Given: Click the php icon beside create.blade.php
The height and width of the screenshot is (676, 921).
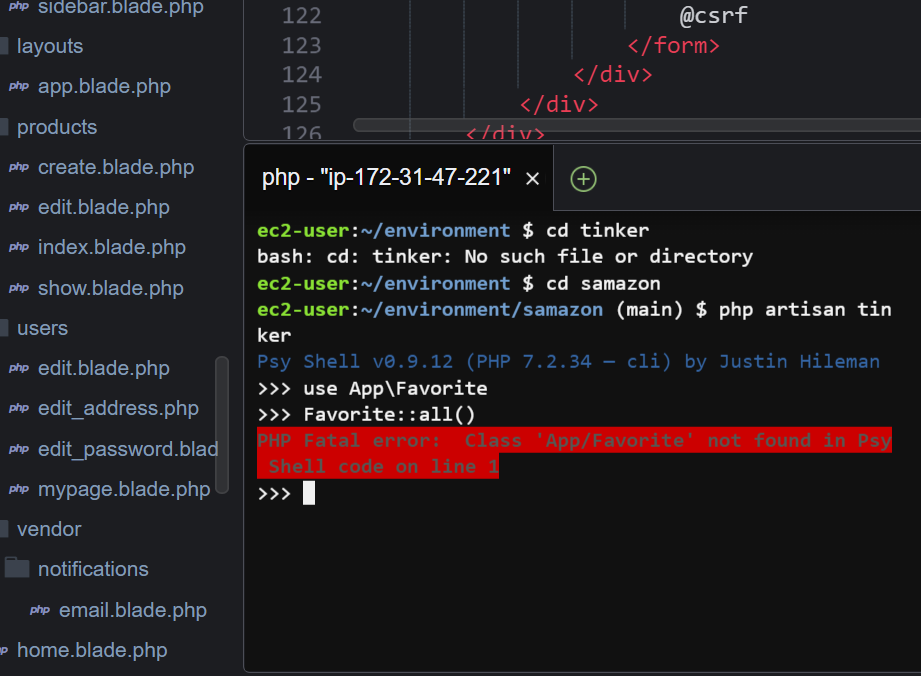Looking at the screenshot, I should 18,167.
